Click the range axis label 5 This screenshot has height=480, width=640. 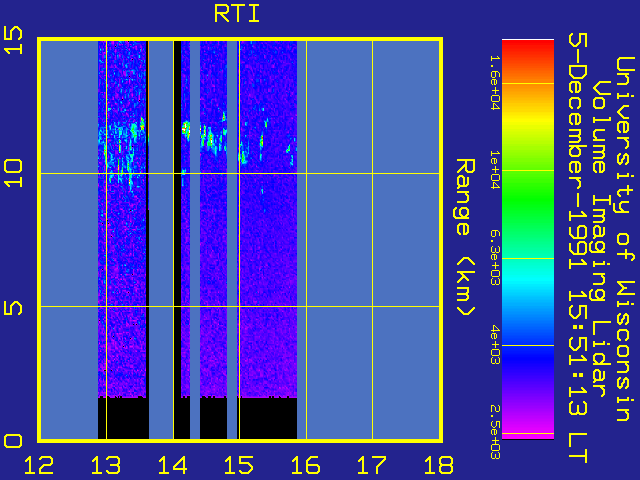click(x=13, y=308)
